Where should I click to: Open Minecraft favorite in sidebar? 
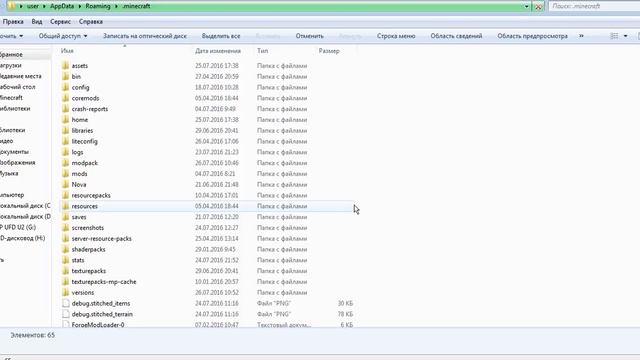(x=11, y=98)
